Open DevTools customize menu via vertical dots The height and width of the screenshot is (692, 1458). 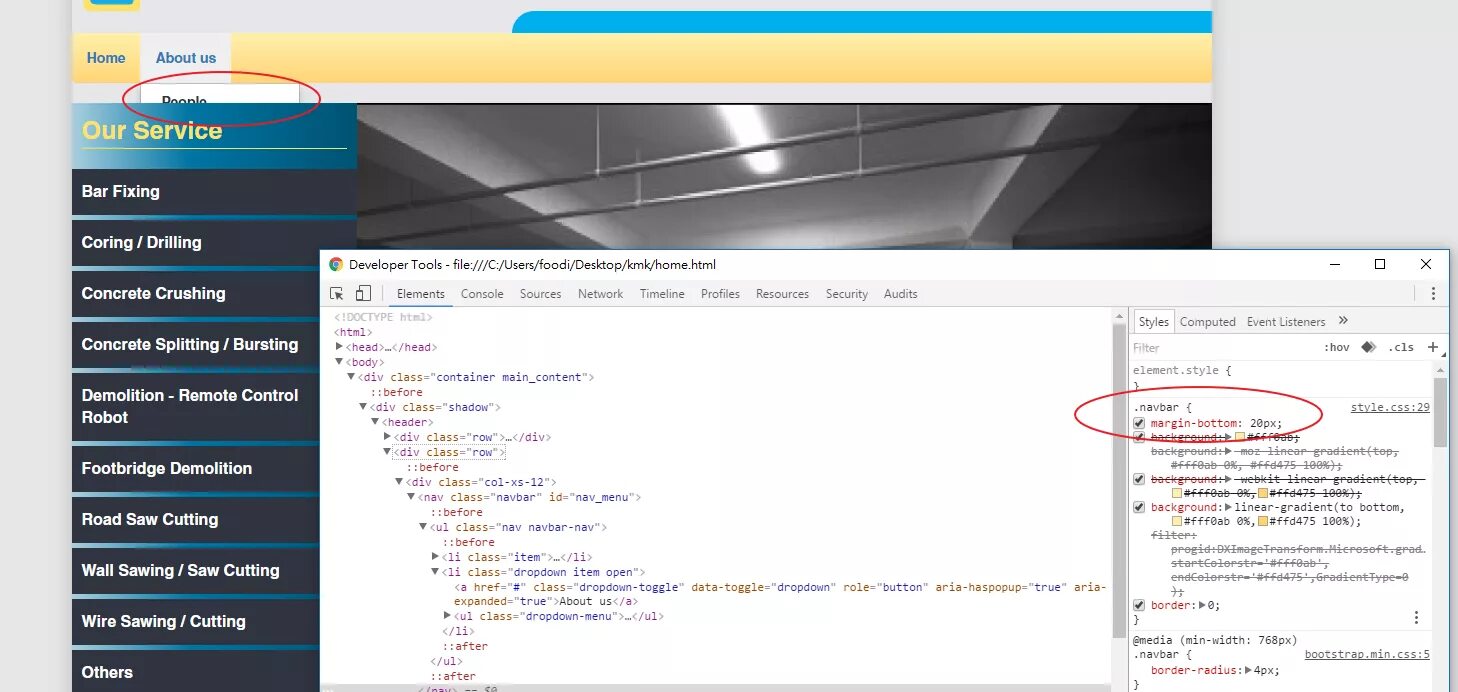pos(1434,292)
